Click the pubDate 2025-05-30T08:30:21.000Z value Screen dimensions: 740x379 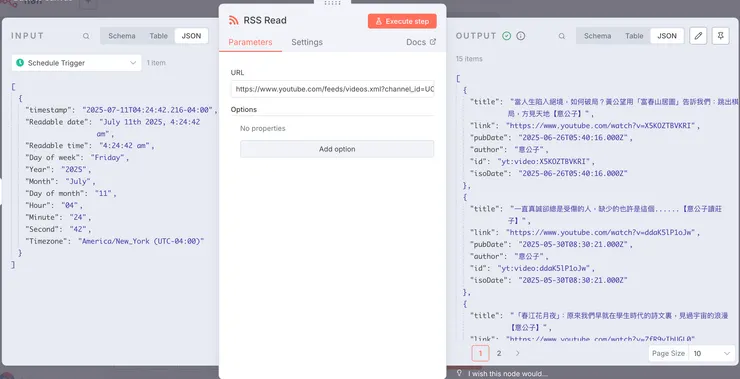point(573,244)
